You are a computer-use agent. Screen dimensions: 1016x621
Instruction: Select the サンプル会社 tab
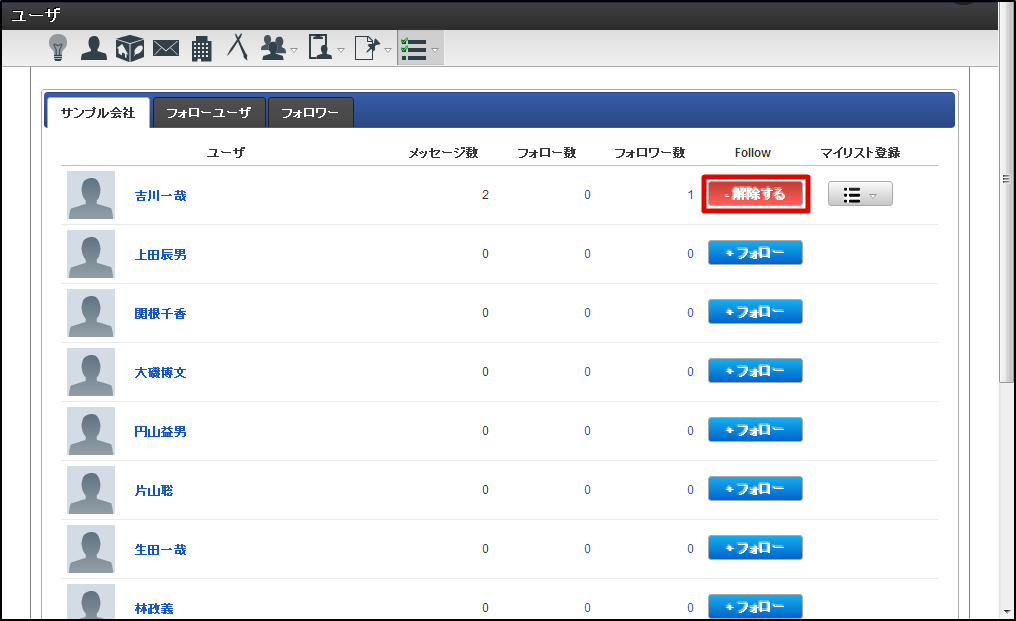(97, 113)
